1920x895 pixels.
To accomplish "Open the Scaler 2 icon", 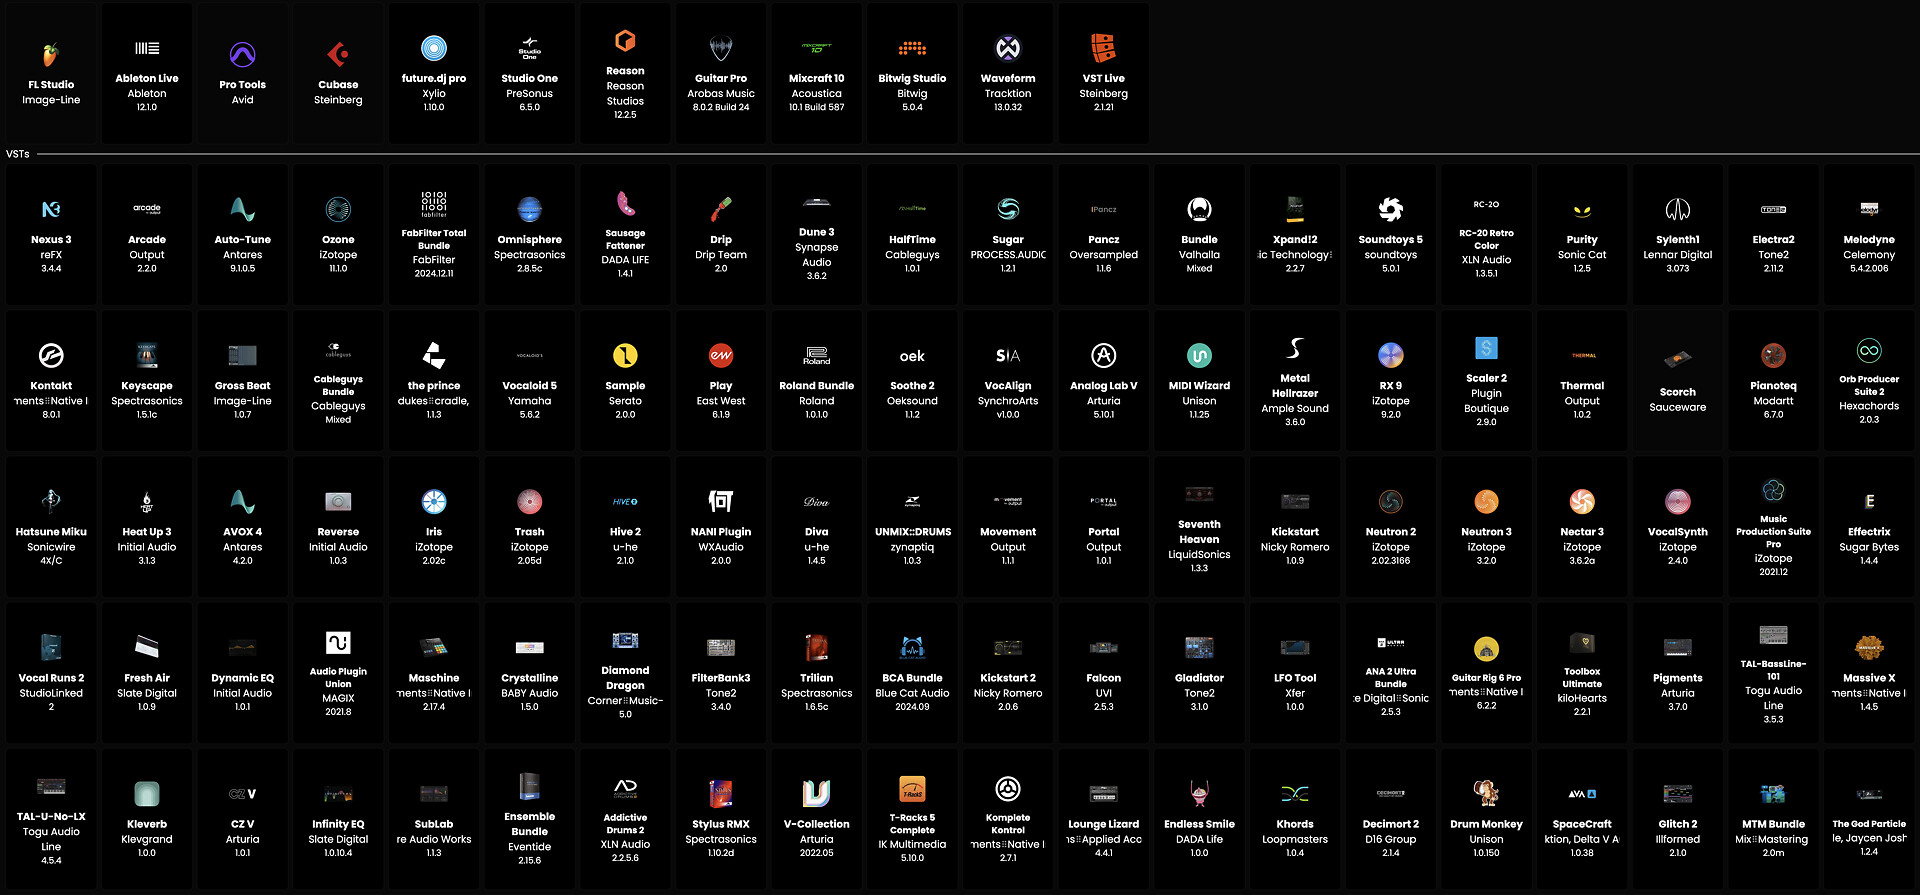I will coord(1486,348).
